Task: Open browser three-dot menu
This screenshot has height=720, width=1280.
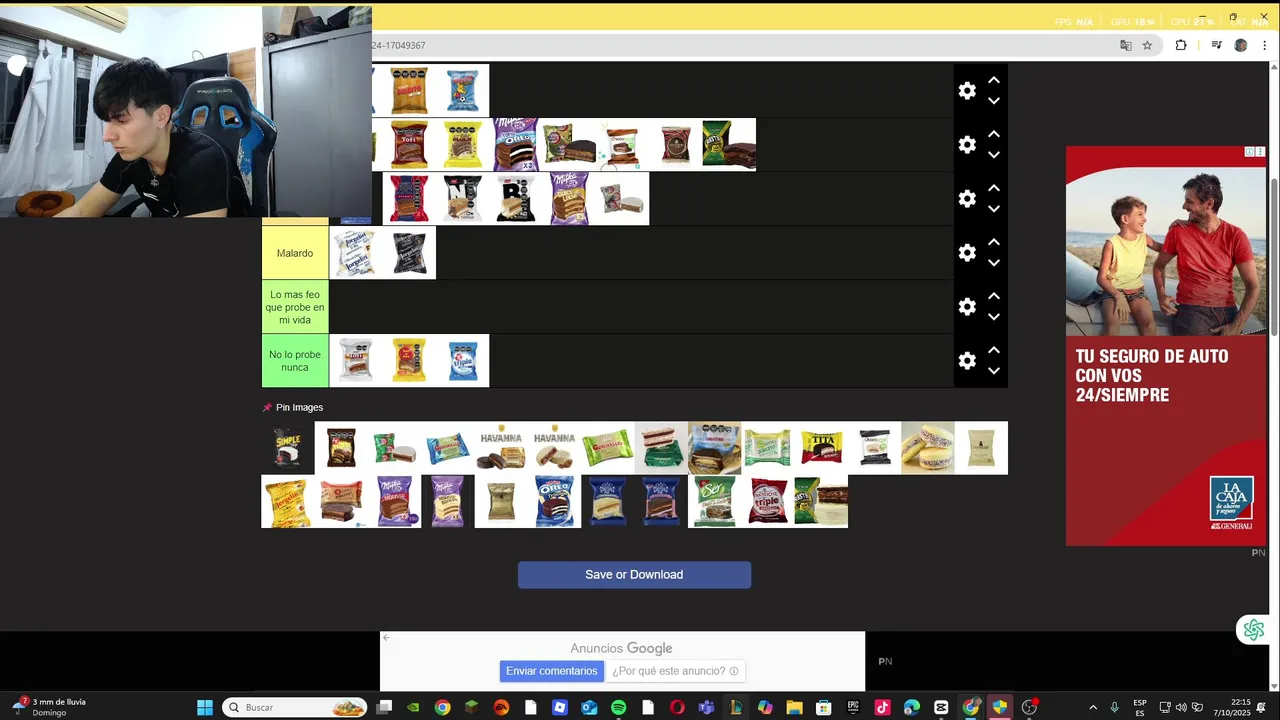Action: [x=1264, y=45]
